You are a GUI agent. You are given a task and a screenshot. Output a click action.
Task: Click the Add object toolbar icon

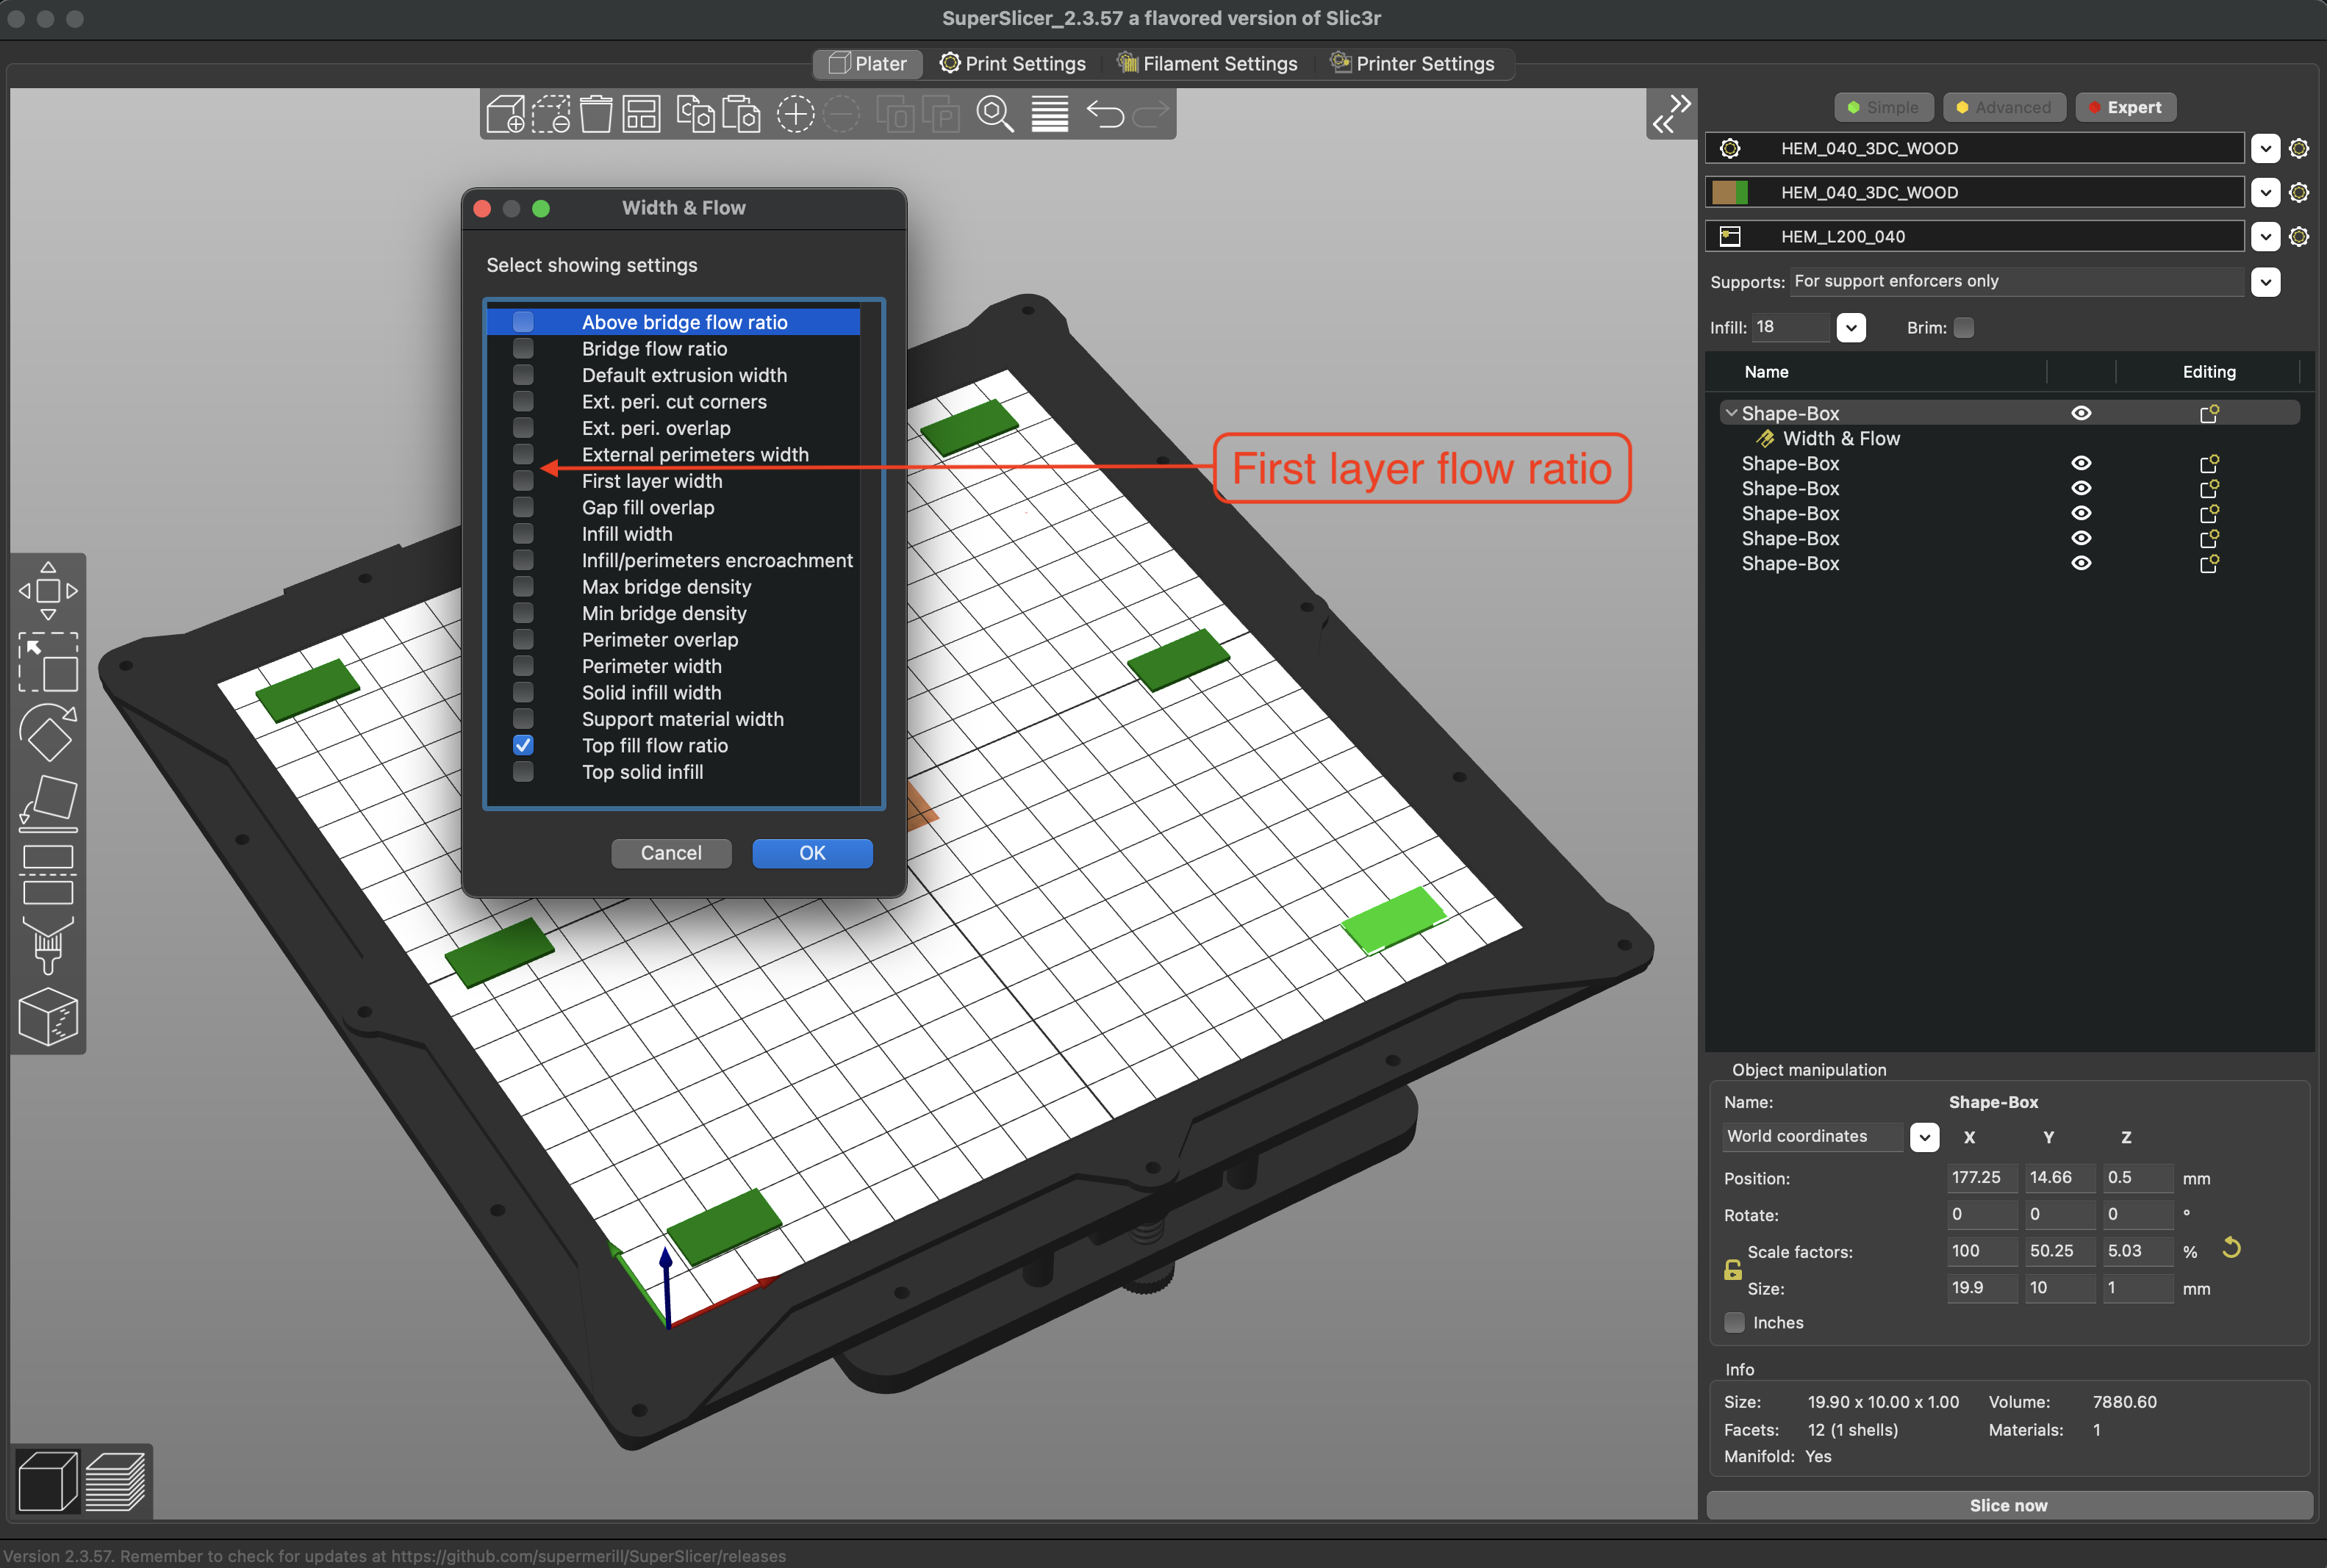coord(505,114)
